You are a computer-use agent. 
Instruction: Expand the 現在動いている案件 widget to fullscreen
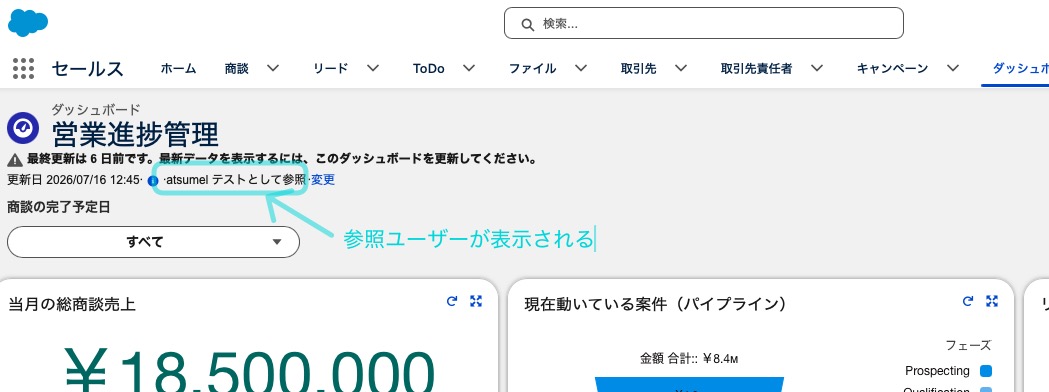(992, 301)
